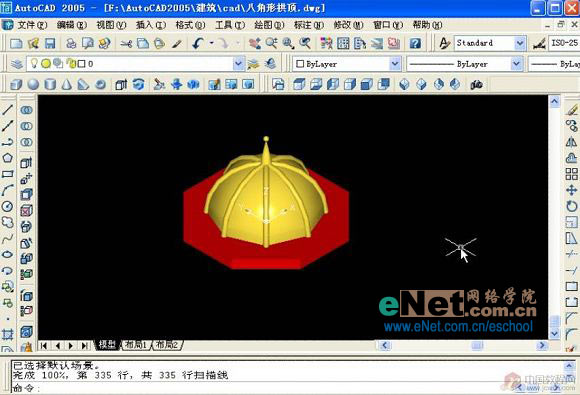Click the Open file icon
Image resolution: width=580 pixels, height=395 pixels.
coord(33,44)
